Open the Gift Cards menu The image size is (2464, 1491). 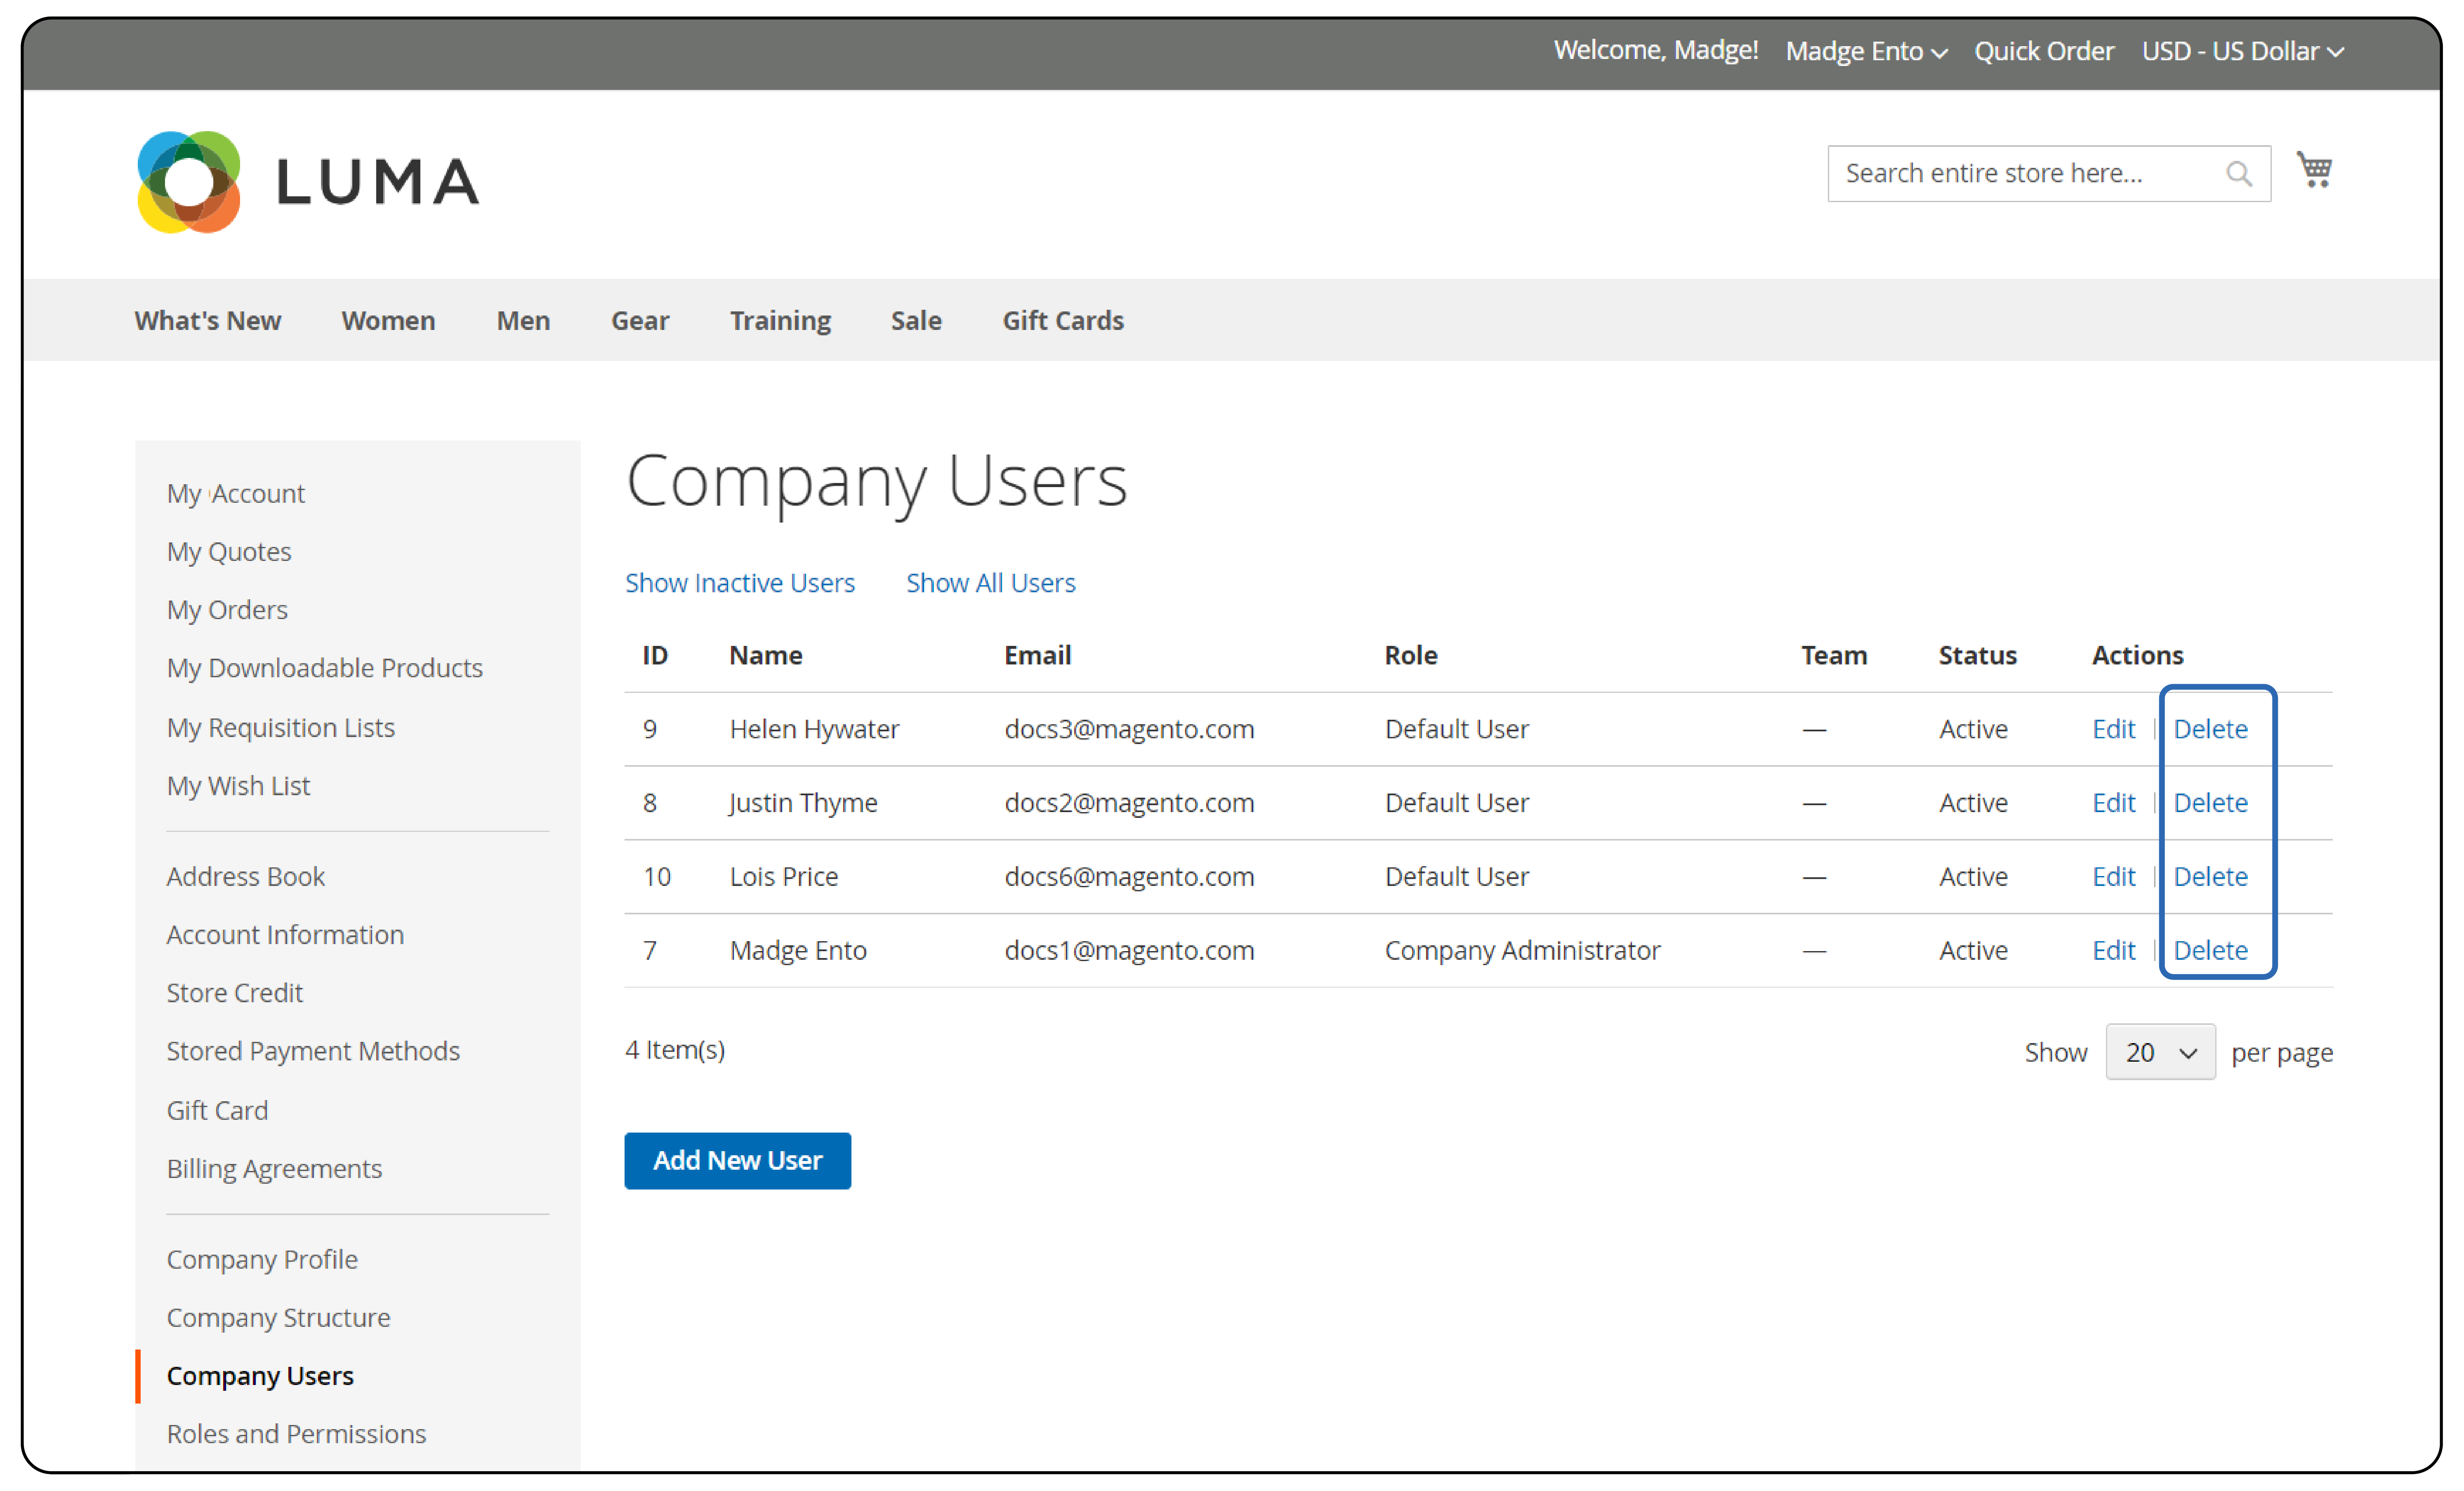pos(1063,320)
